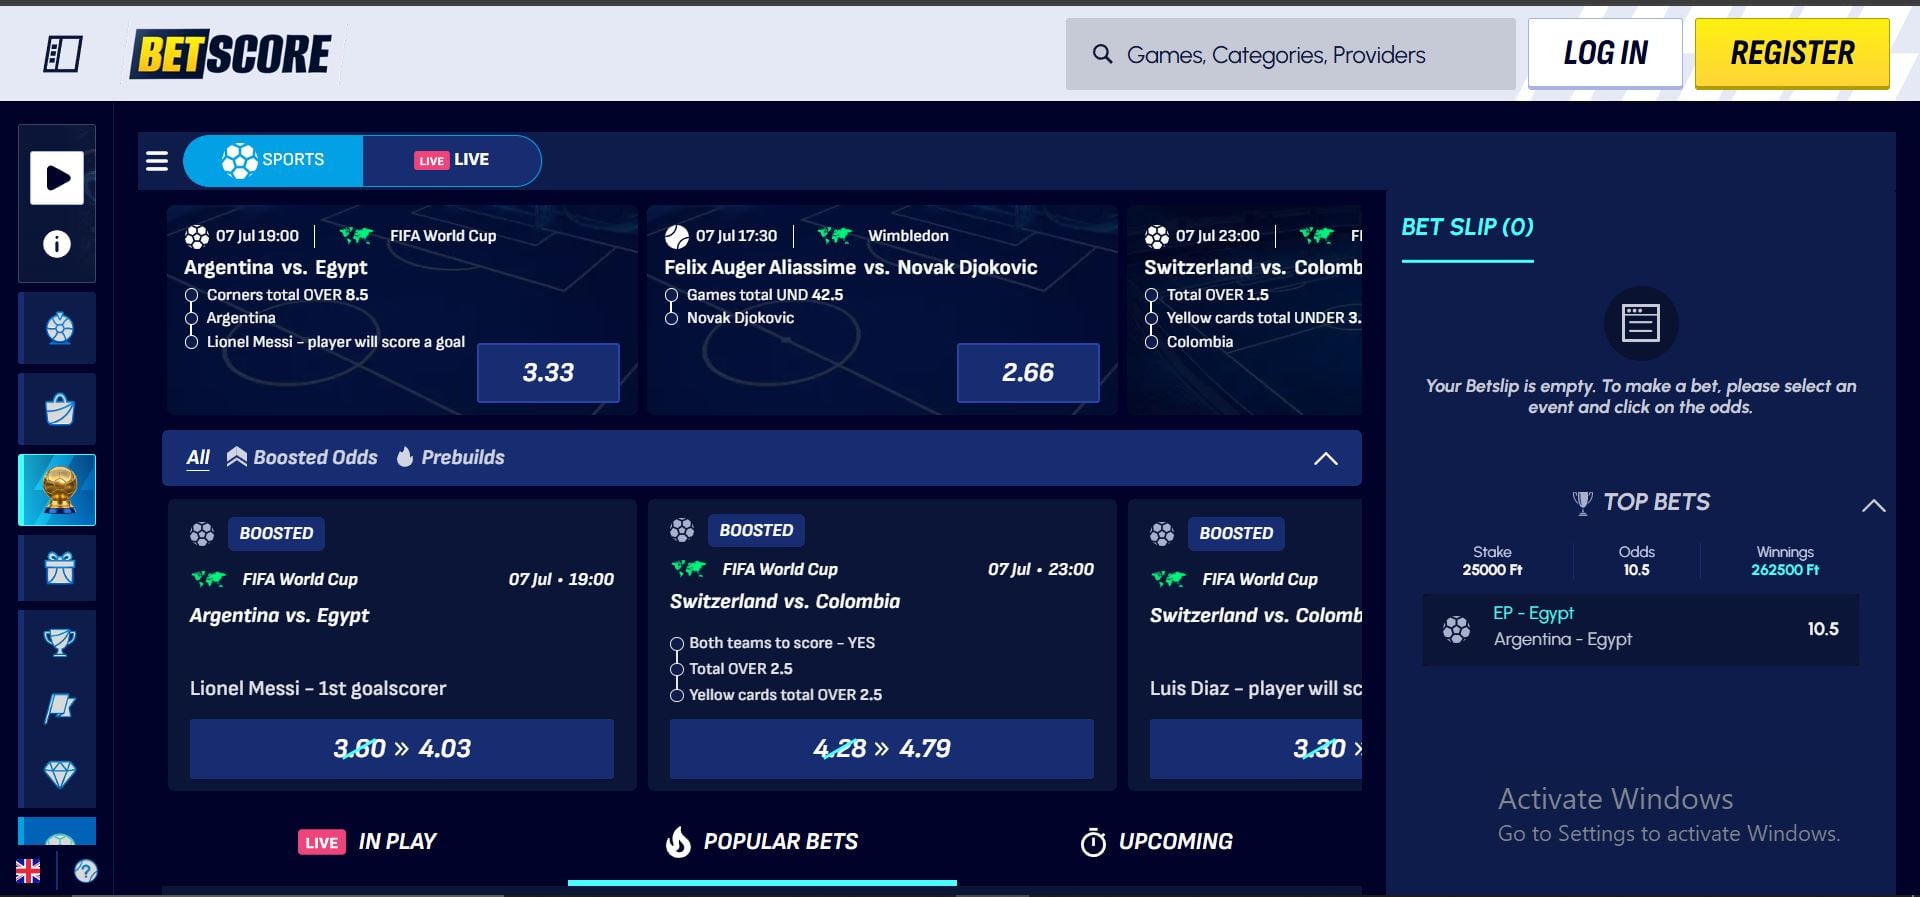This screenshot has height=897, width=1920.
Task: Open the flag sidebar icon
Action: [59, 707]
